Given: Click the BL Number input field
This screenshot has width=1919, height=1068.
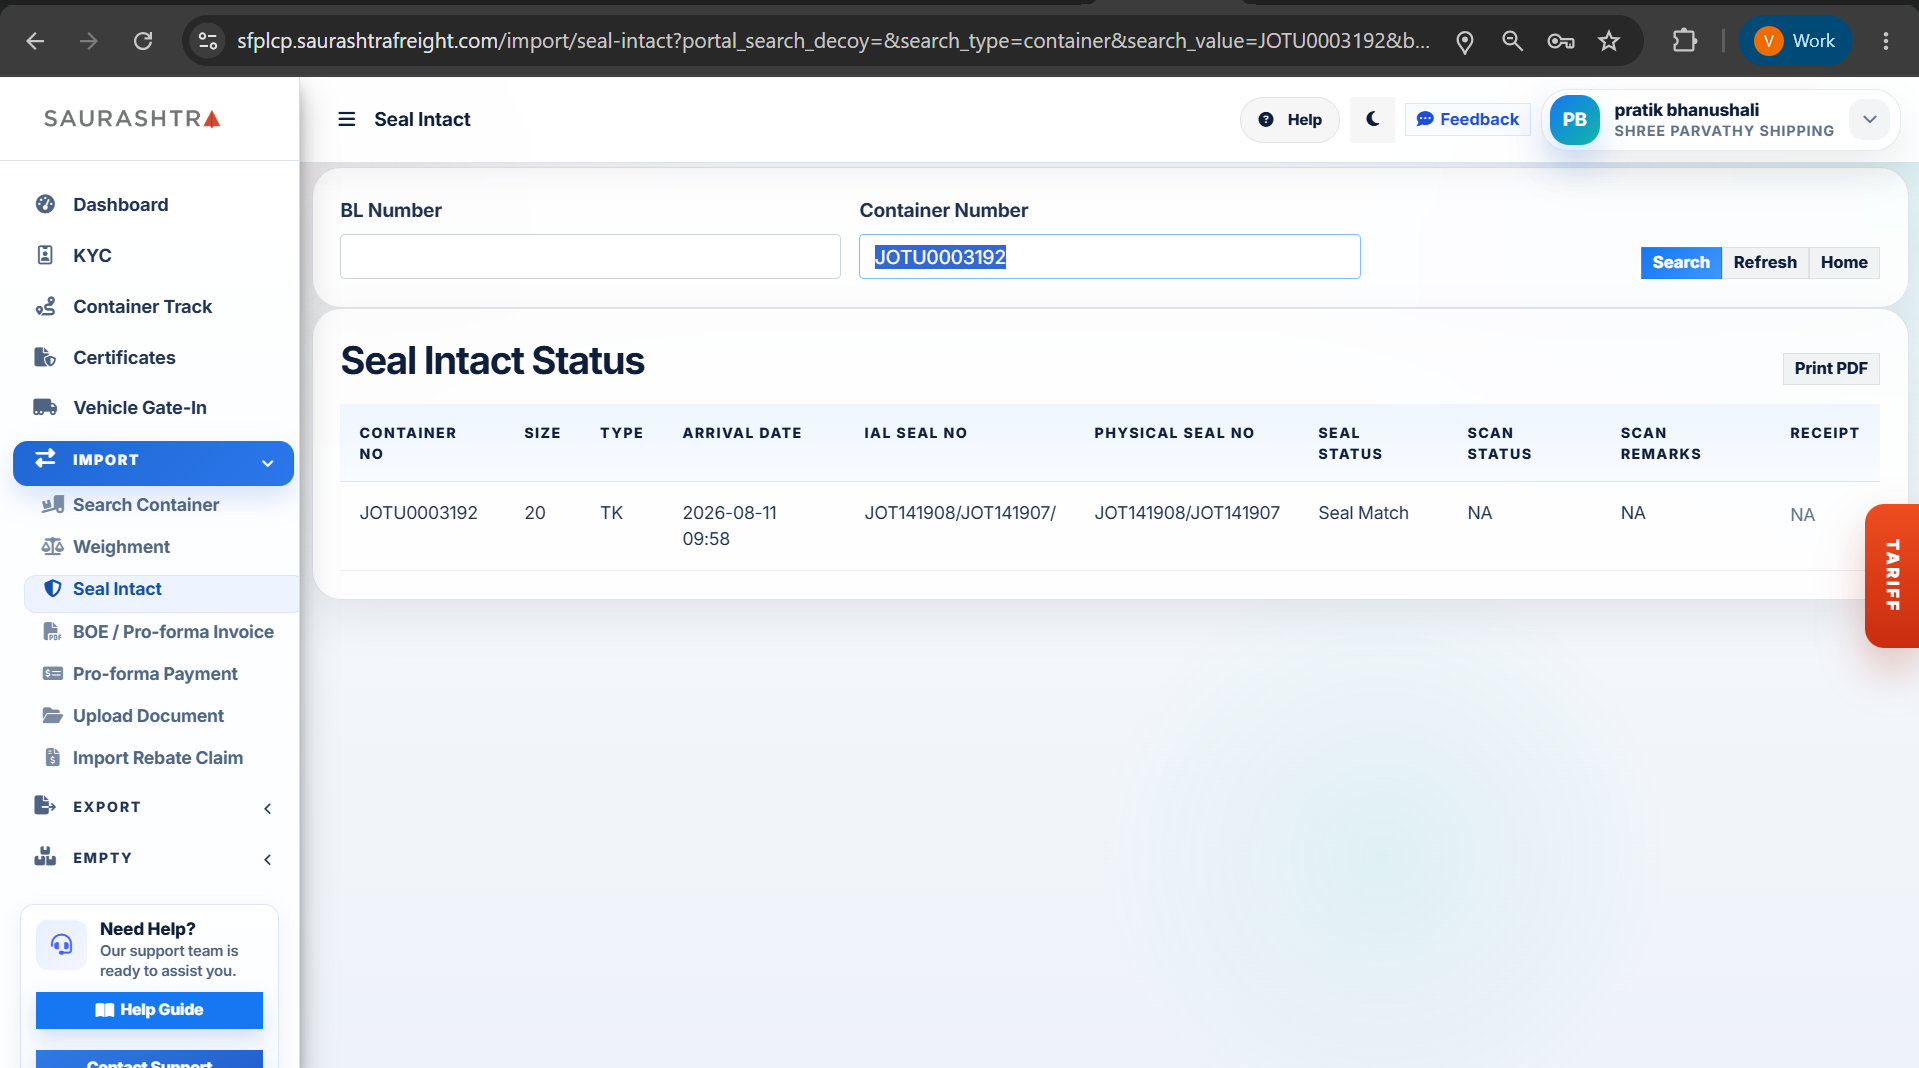Looking at the screenshot, I should point(590,257).
